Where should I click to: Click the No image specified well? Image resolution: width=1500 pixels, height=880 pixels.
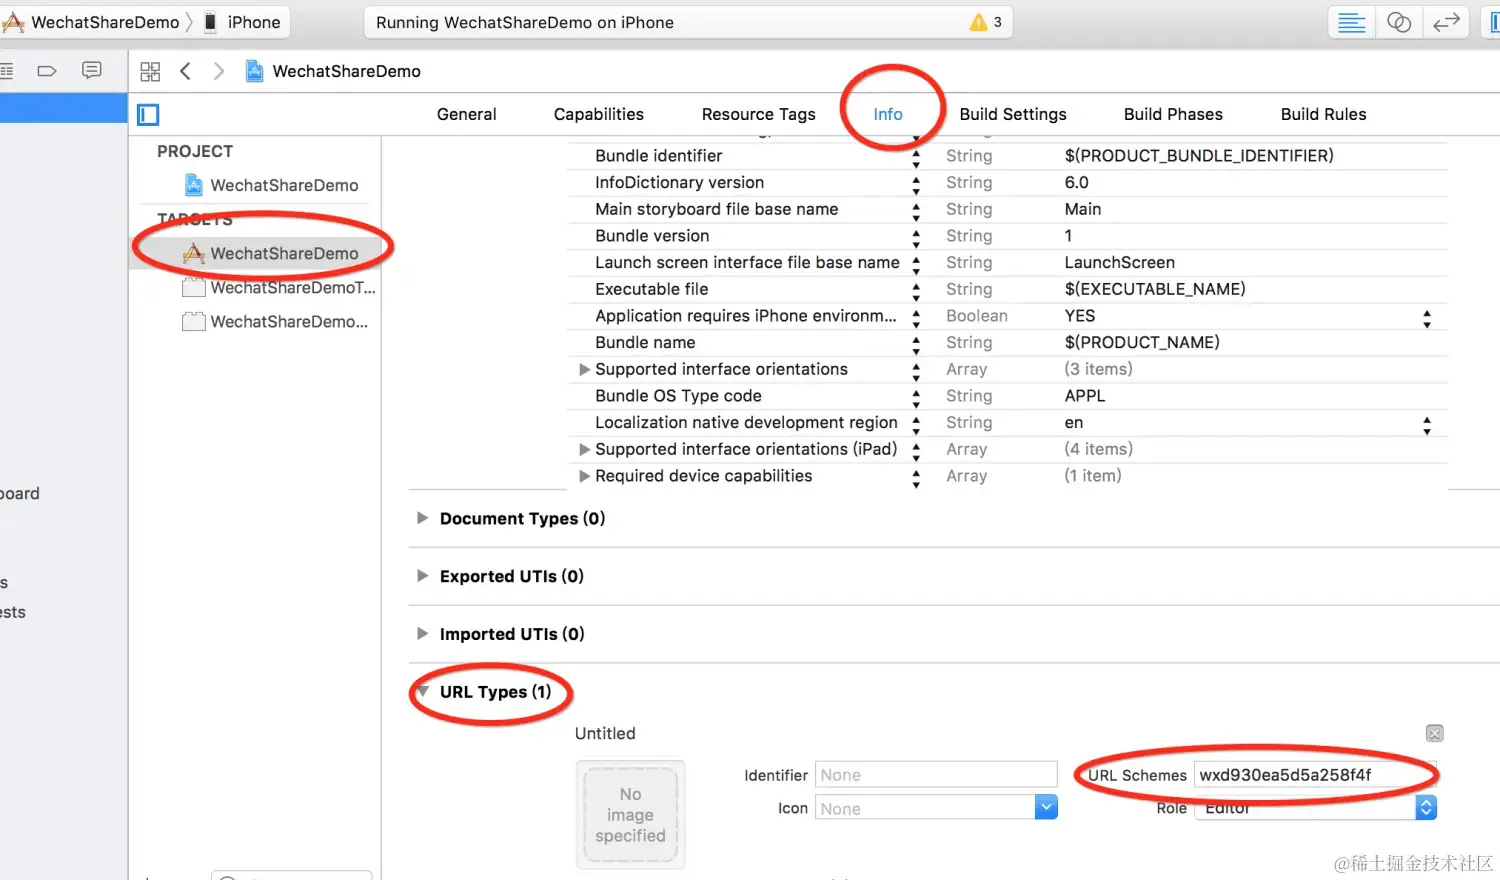[630, 814]
